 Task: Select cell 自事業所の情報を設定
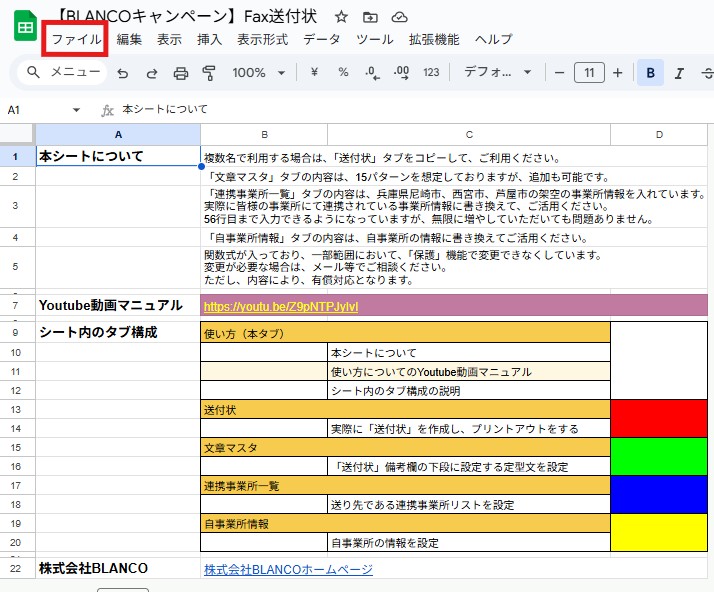469,542
